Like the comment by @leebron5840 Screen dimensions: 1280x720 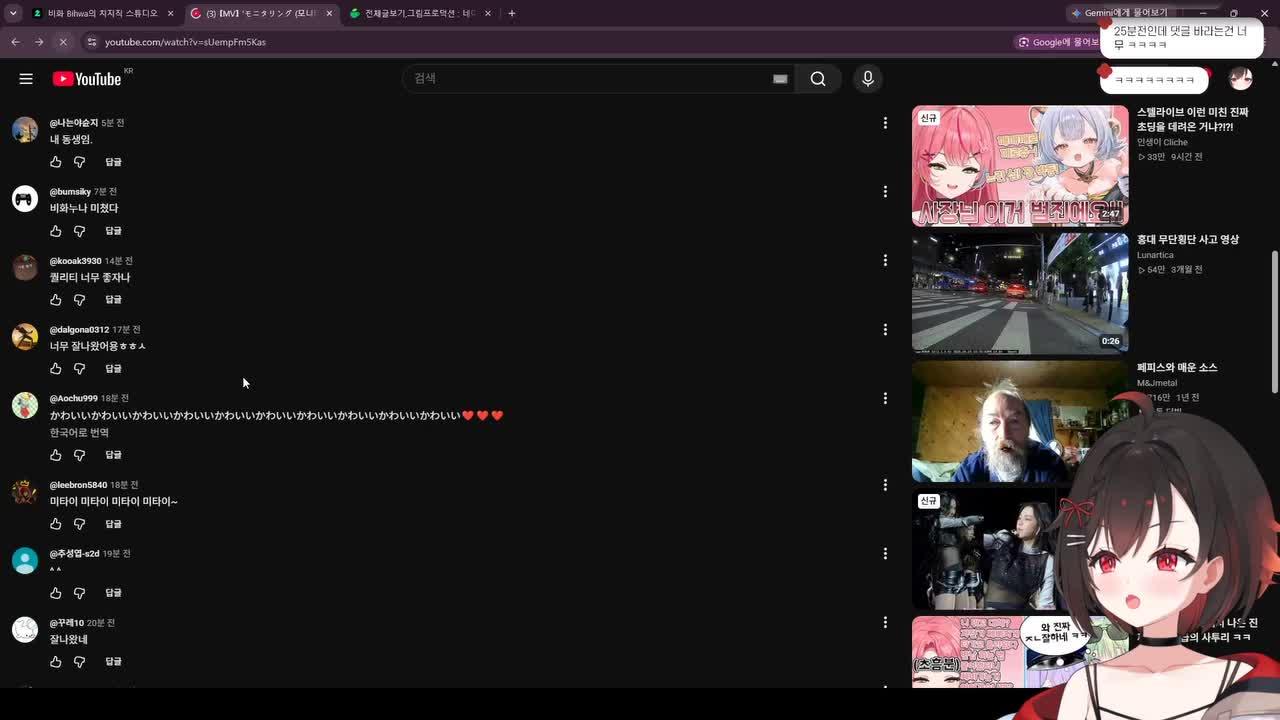click(x=56, y=524)
